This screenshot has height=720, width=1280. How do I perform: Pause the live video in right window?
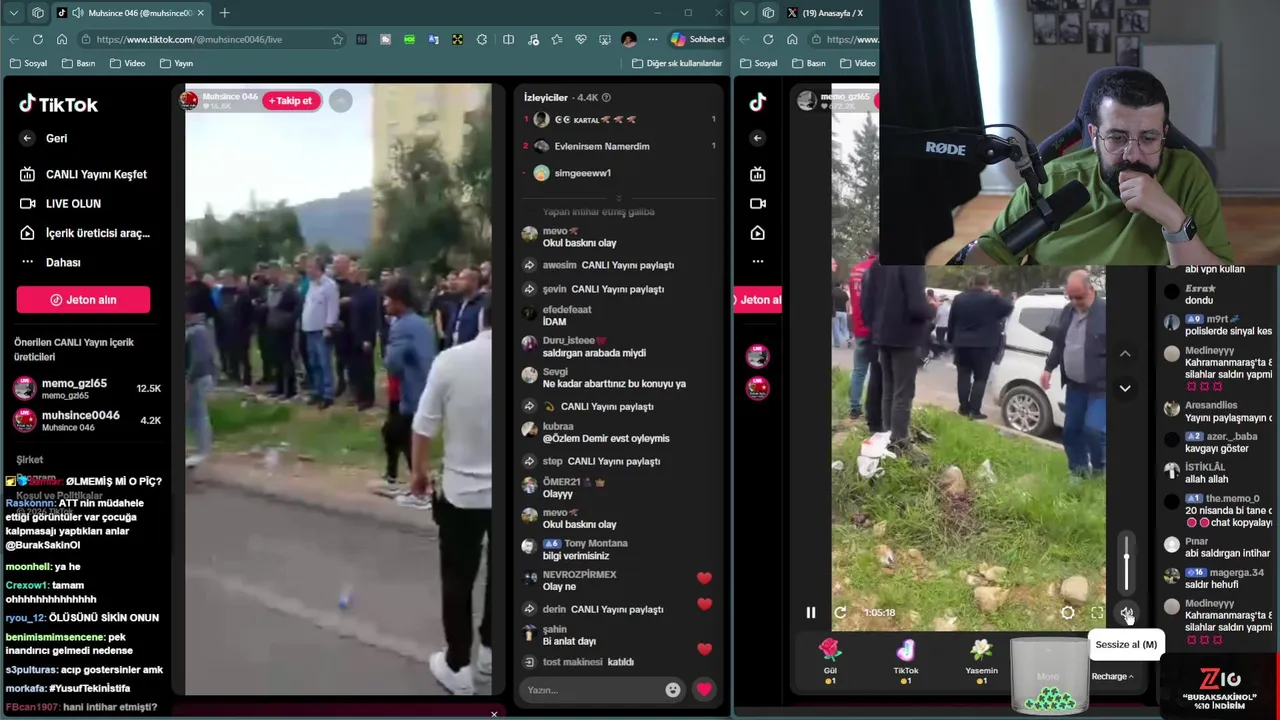(x=811, y=613)
